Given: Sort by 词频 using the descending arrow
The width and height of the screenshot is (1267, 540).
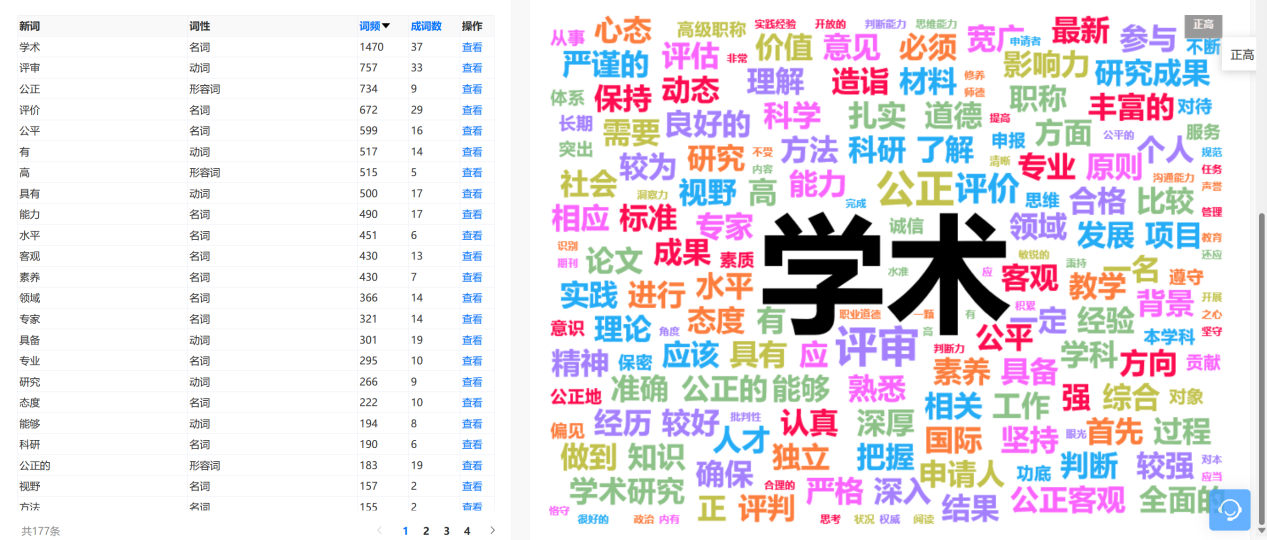Looking at the screenshot, I should pyautogui.click(x=386, y=26).
